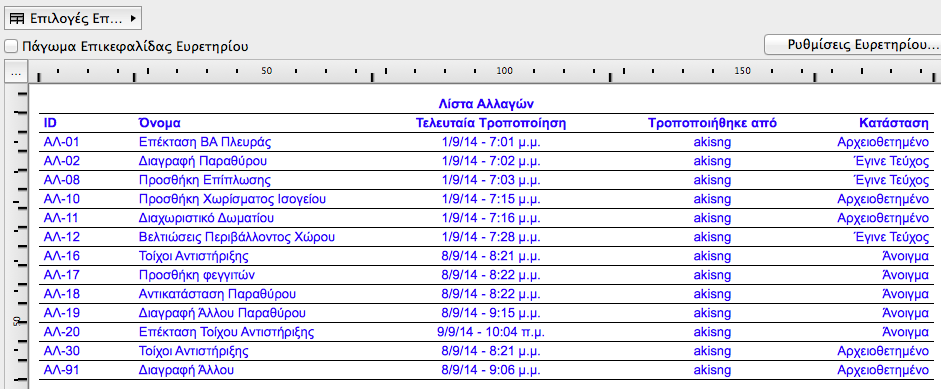
Task: Select the date 1/9/14 - 7:28 μ.μ.
Action: [491, 237]
